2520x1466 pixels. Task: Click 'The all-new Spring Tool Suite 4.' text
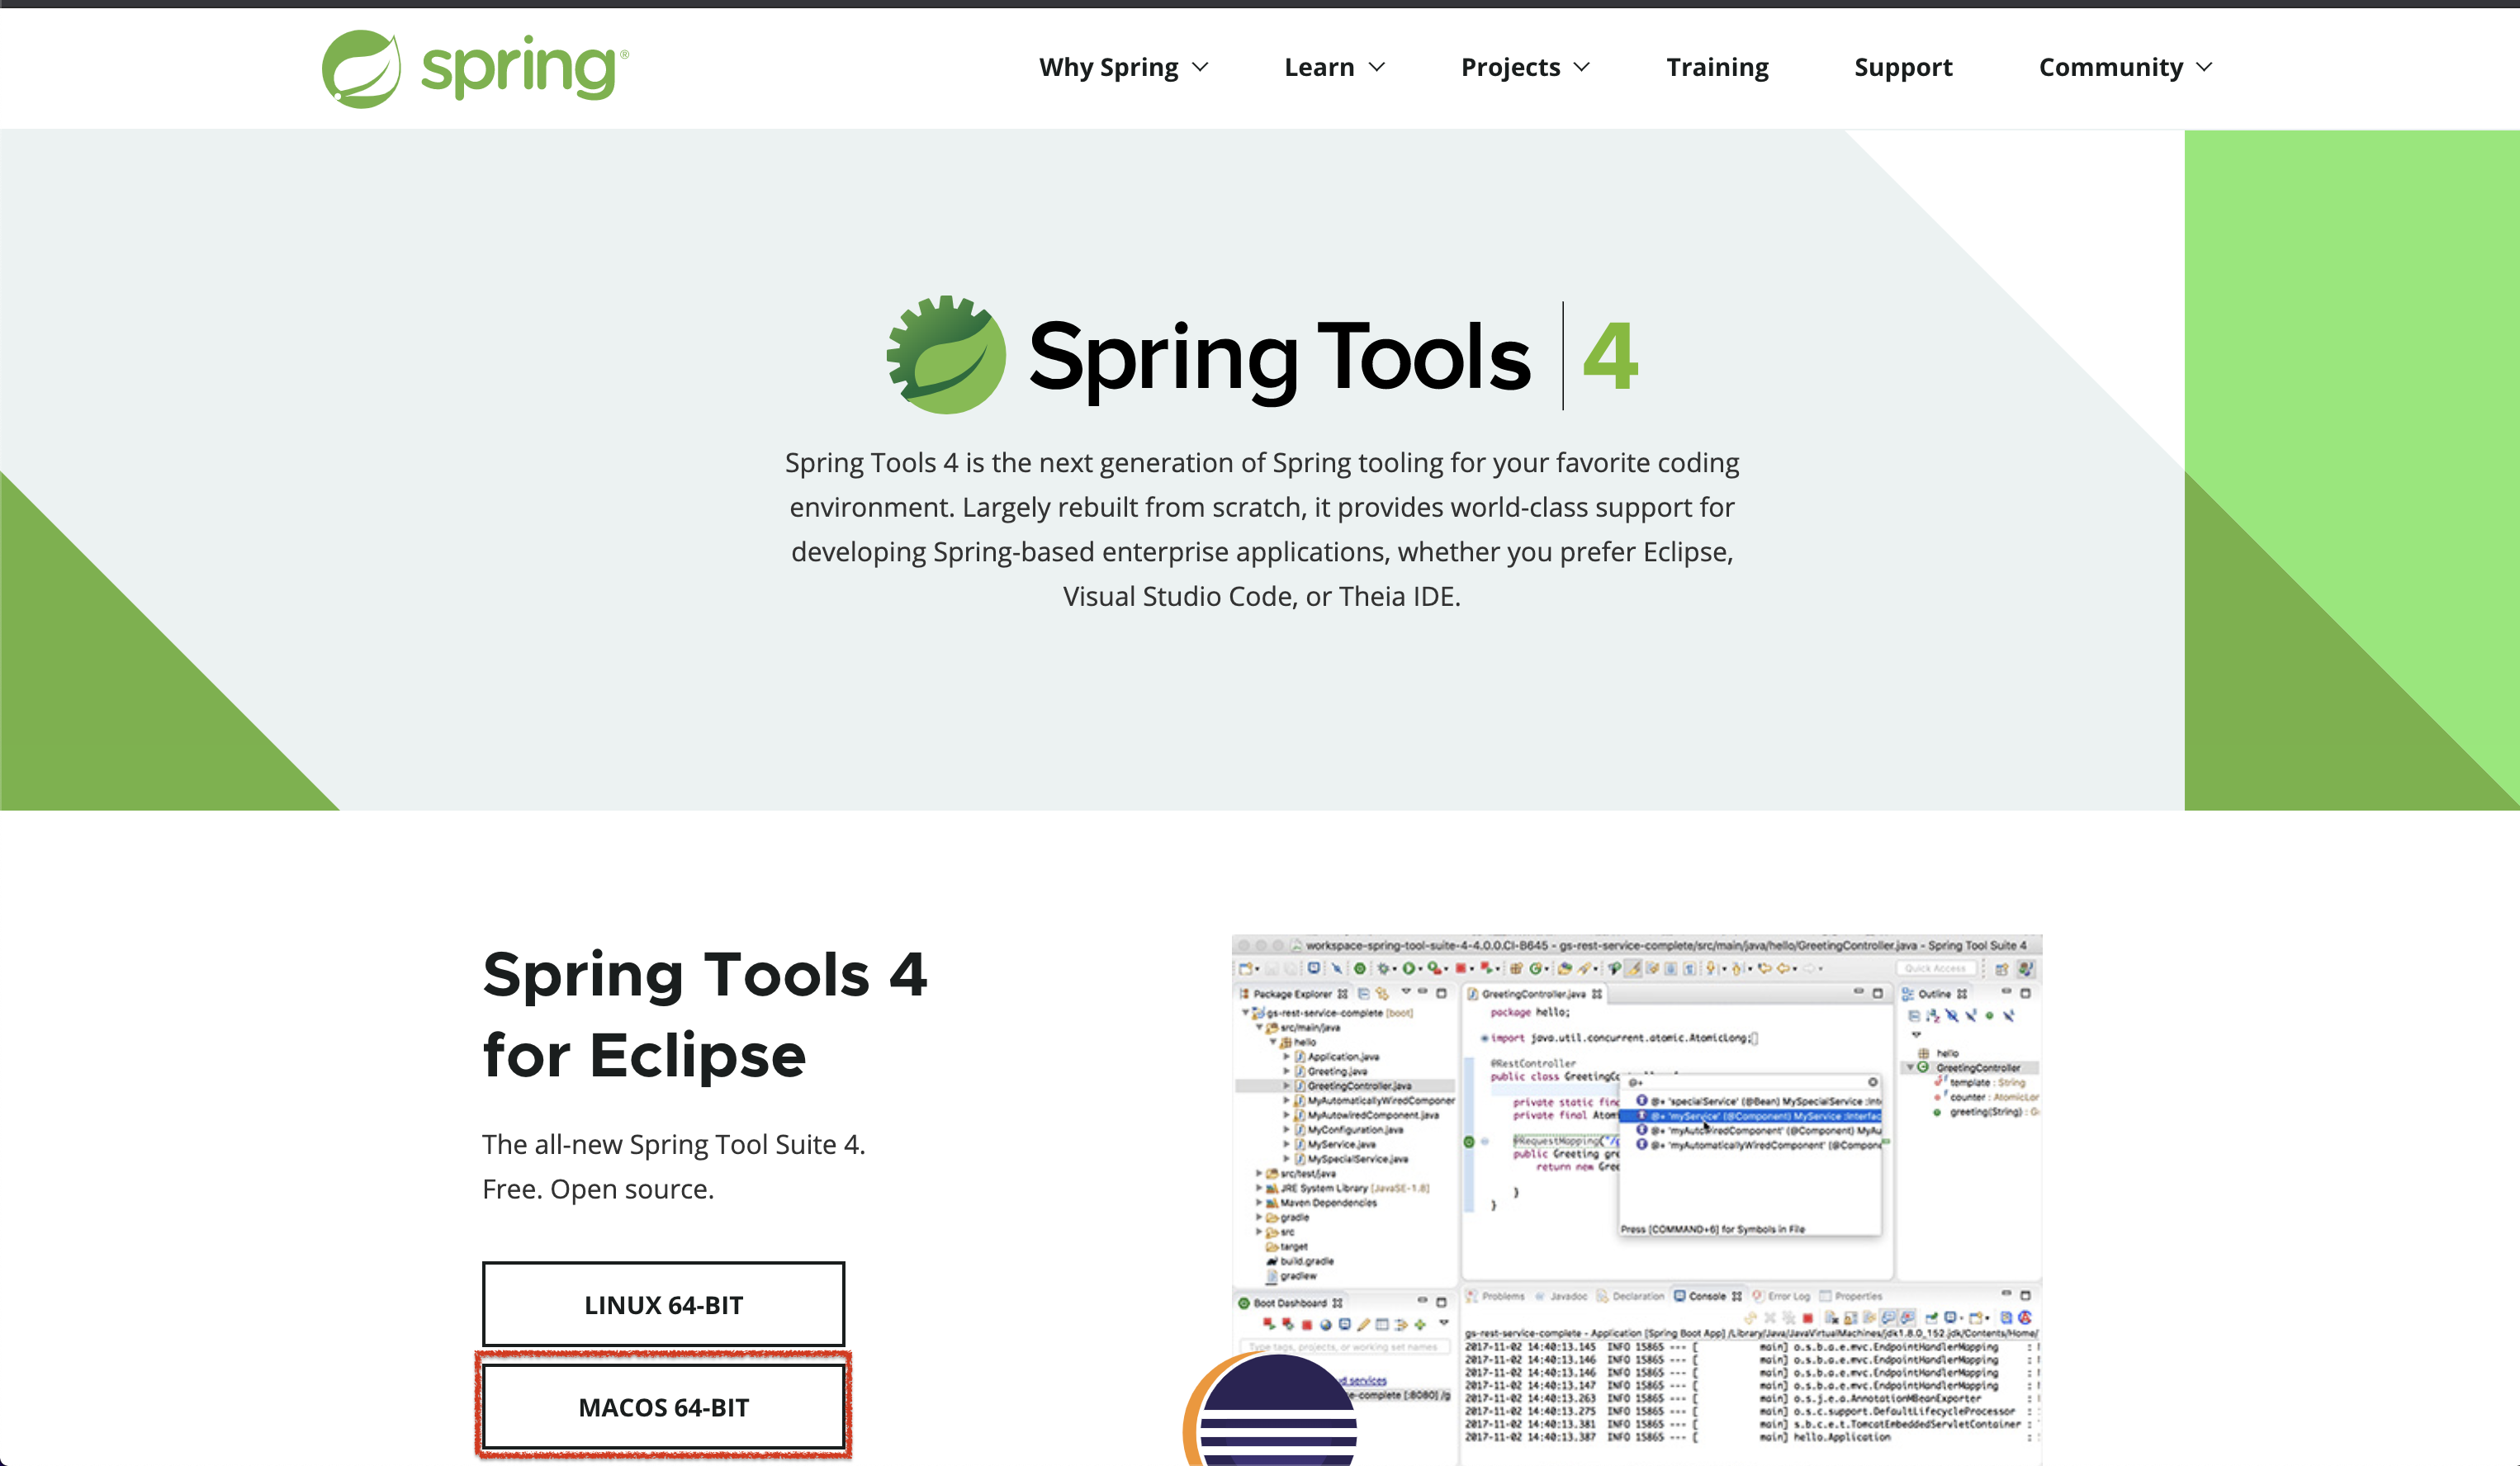tap(674, 1144)
